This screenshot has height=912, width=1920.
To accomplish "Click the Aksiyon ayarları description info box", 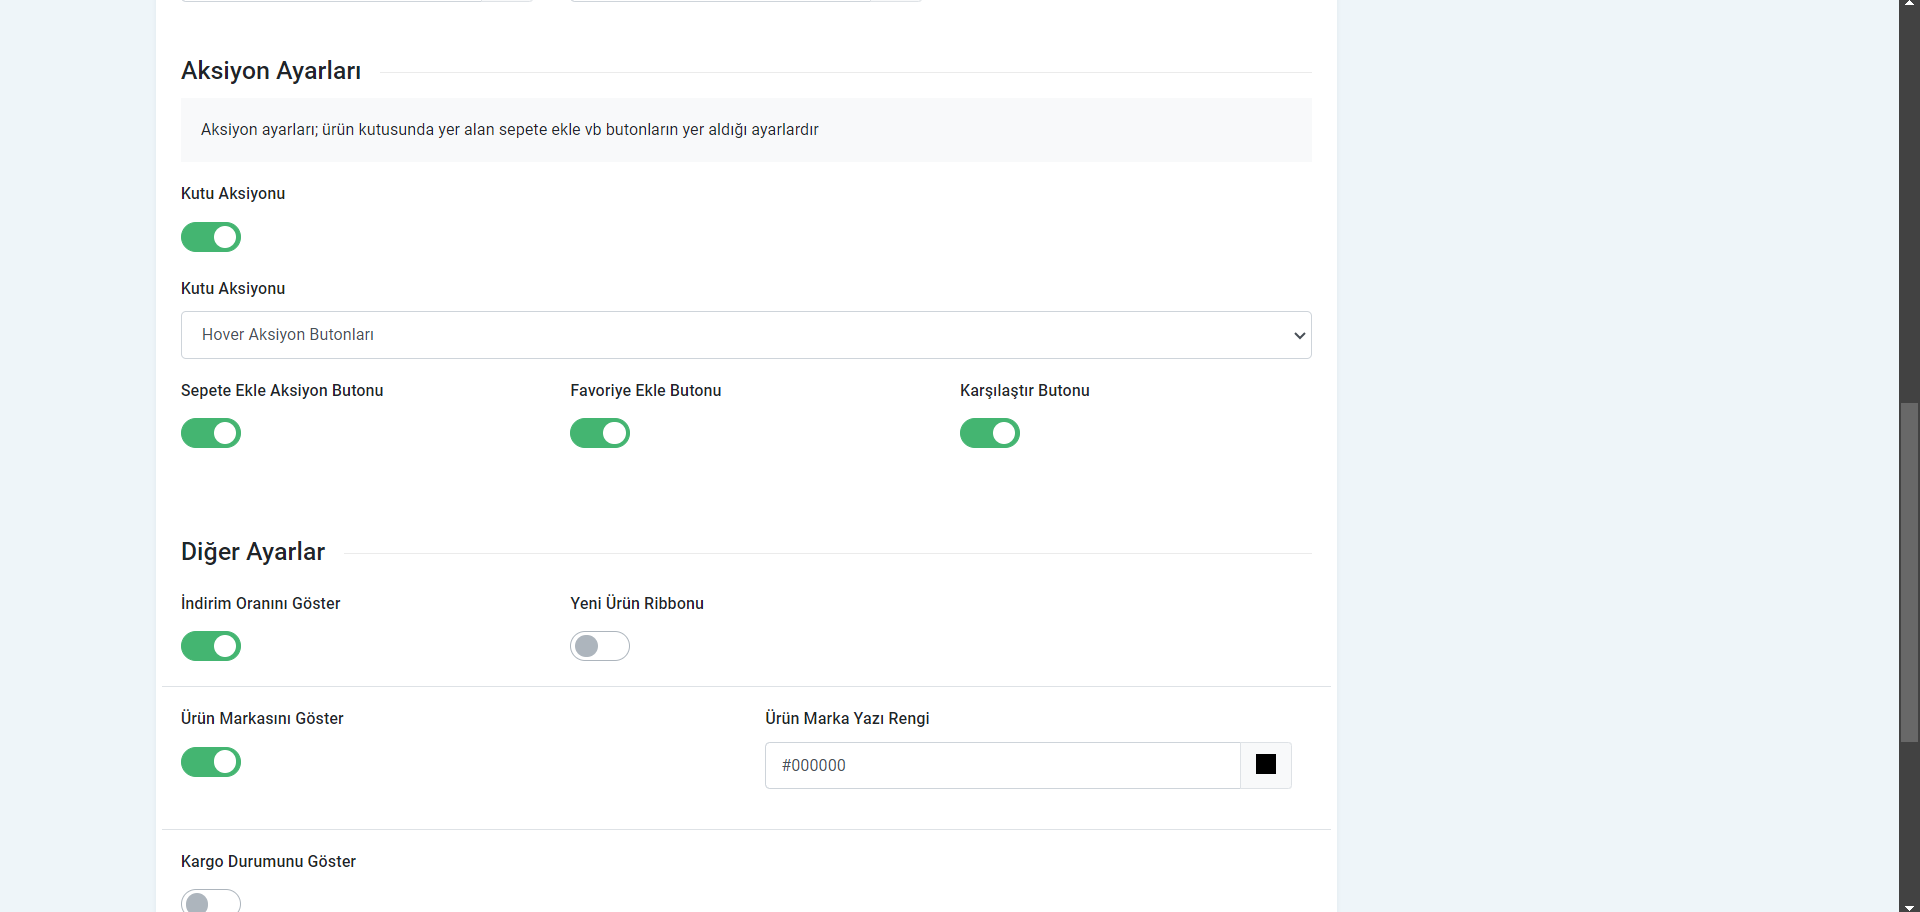I will (x=745, y=130).
